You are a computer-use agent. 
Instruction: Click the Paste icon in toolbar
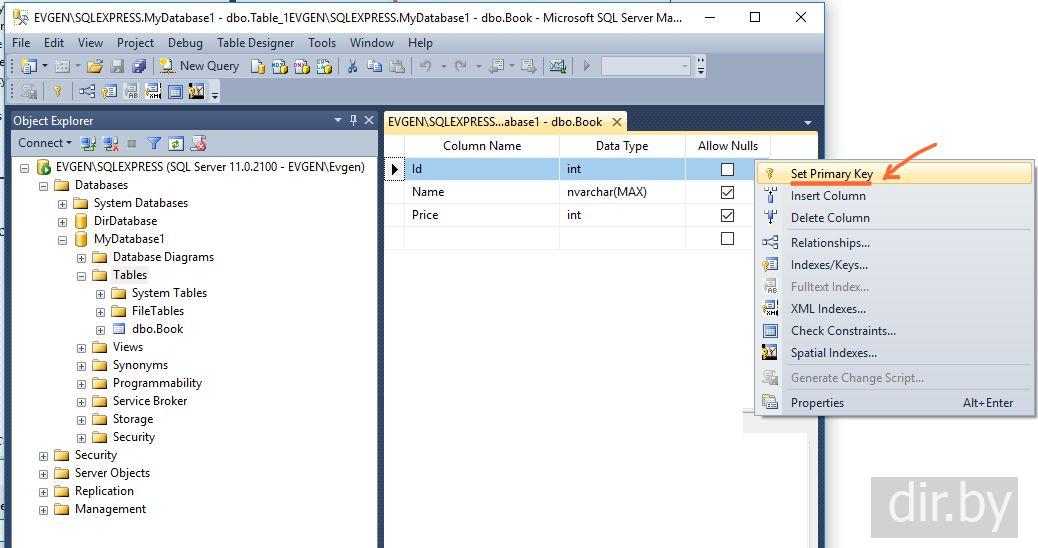pos(397,66)
